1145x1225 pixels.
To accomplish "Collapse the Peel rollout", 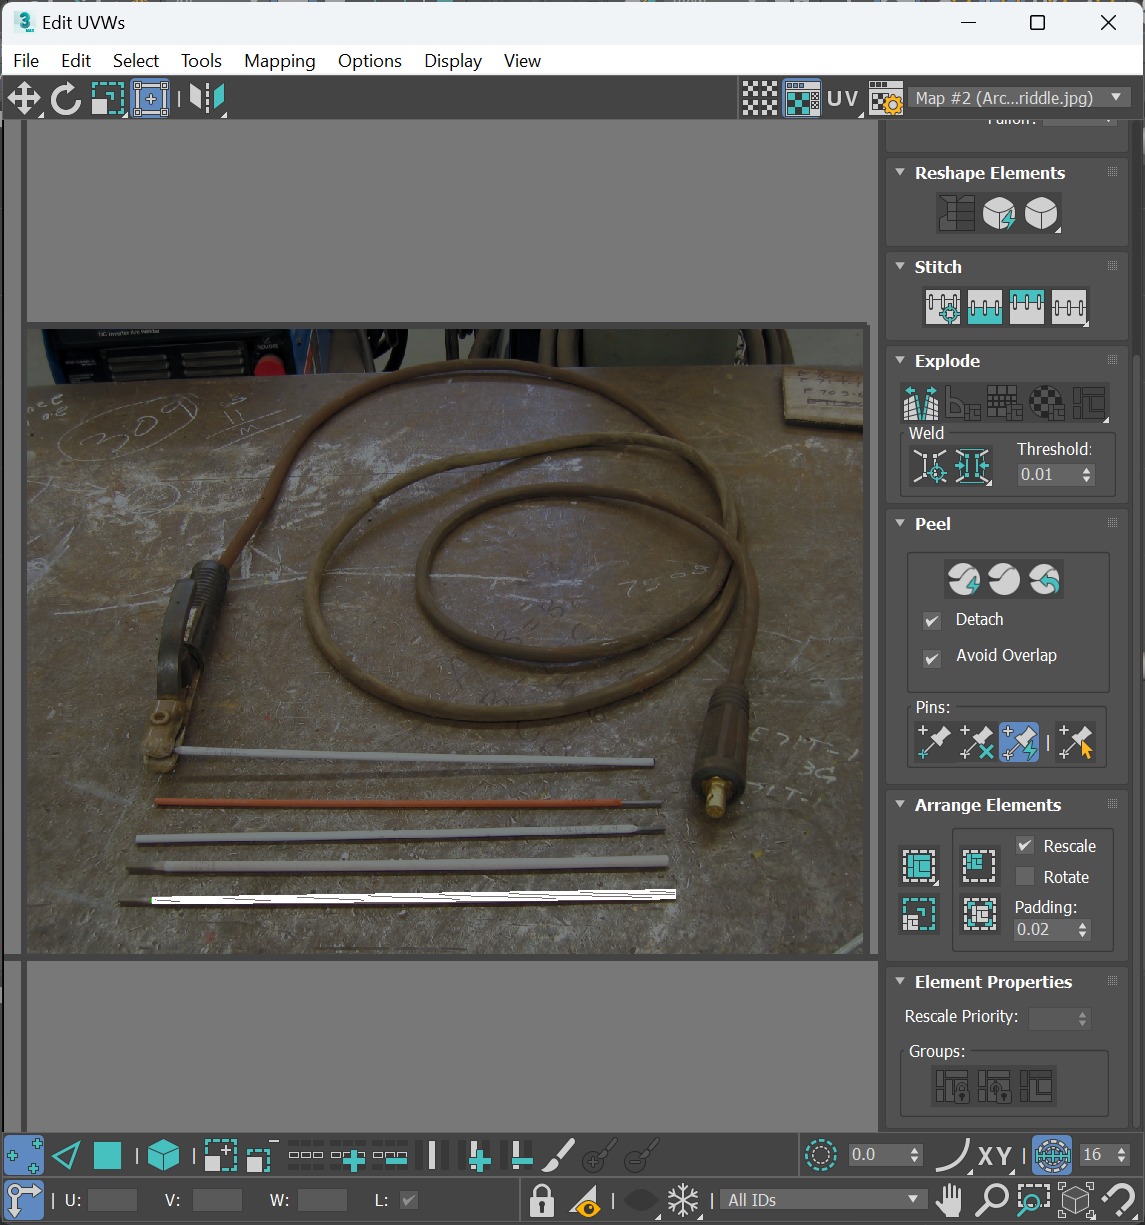I will [x=900, y=524].
